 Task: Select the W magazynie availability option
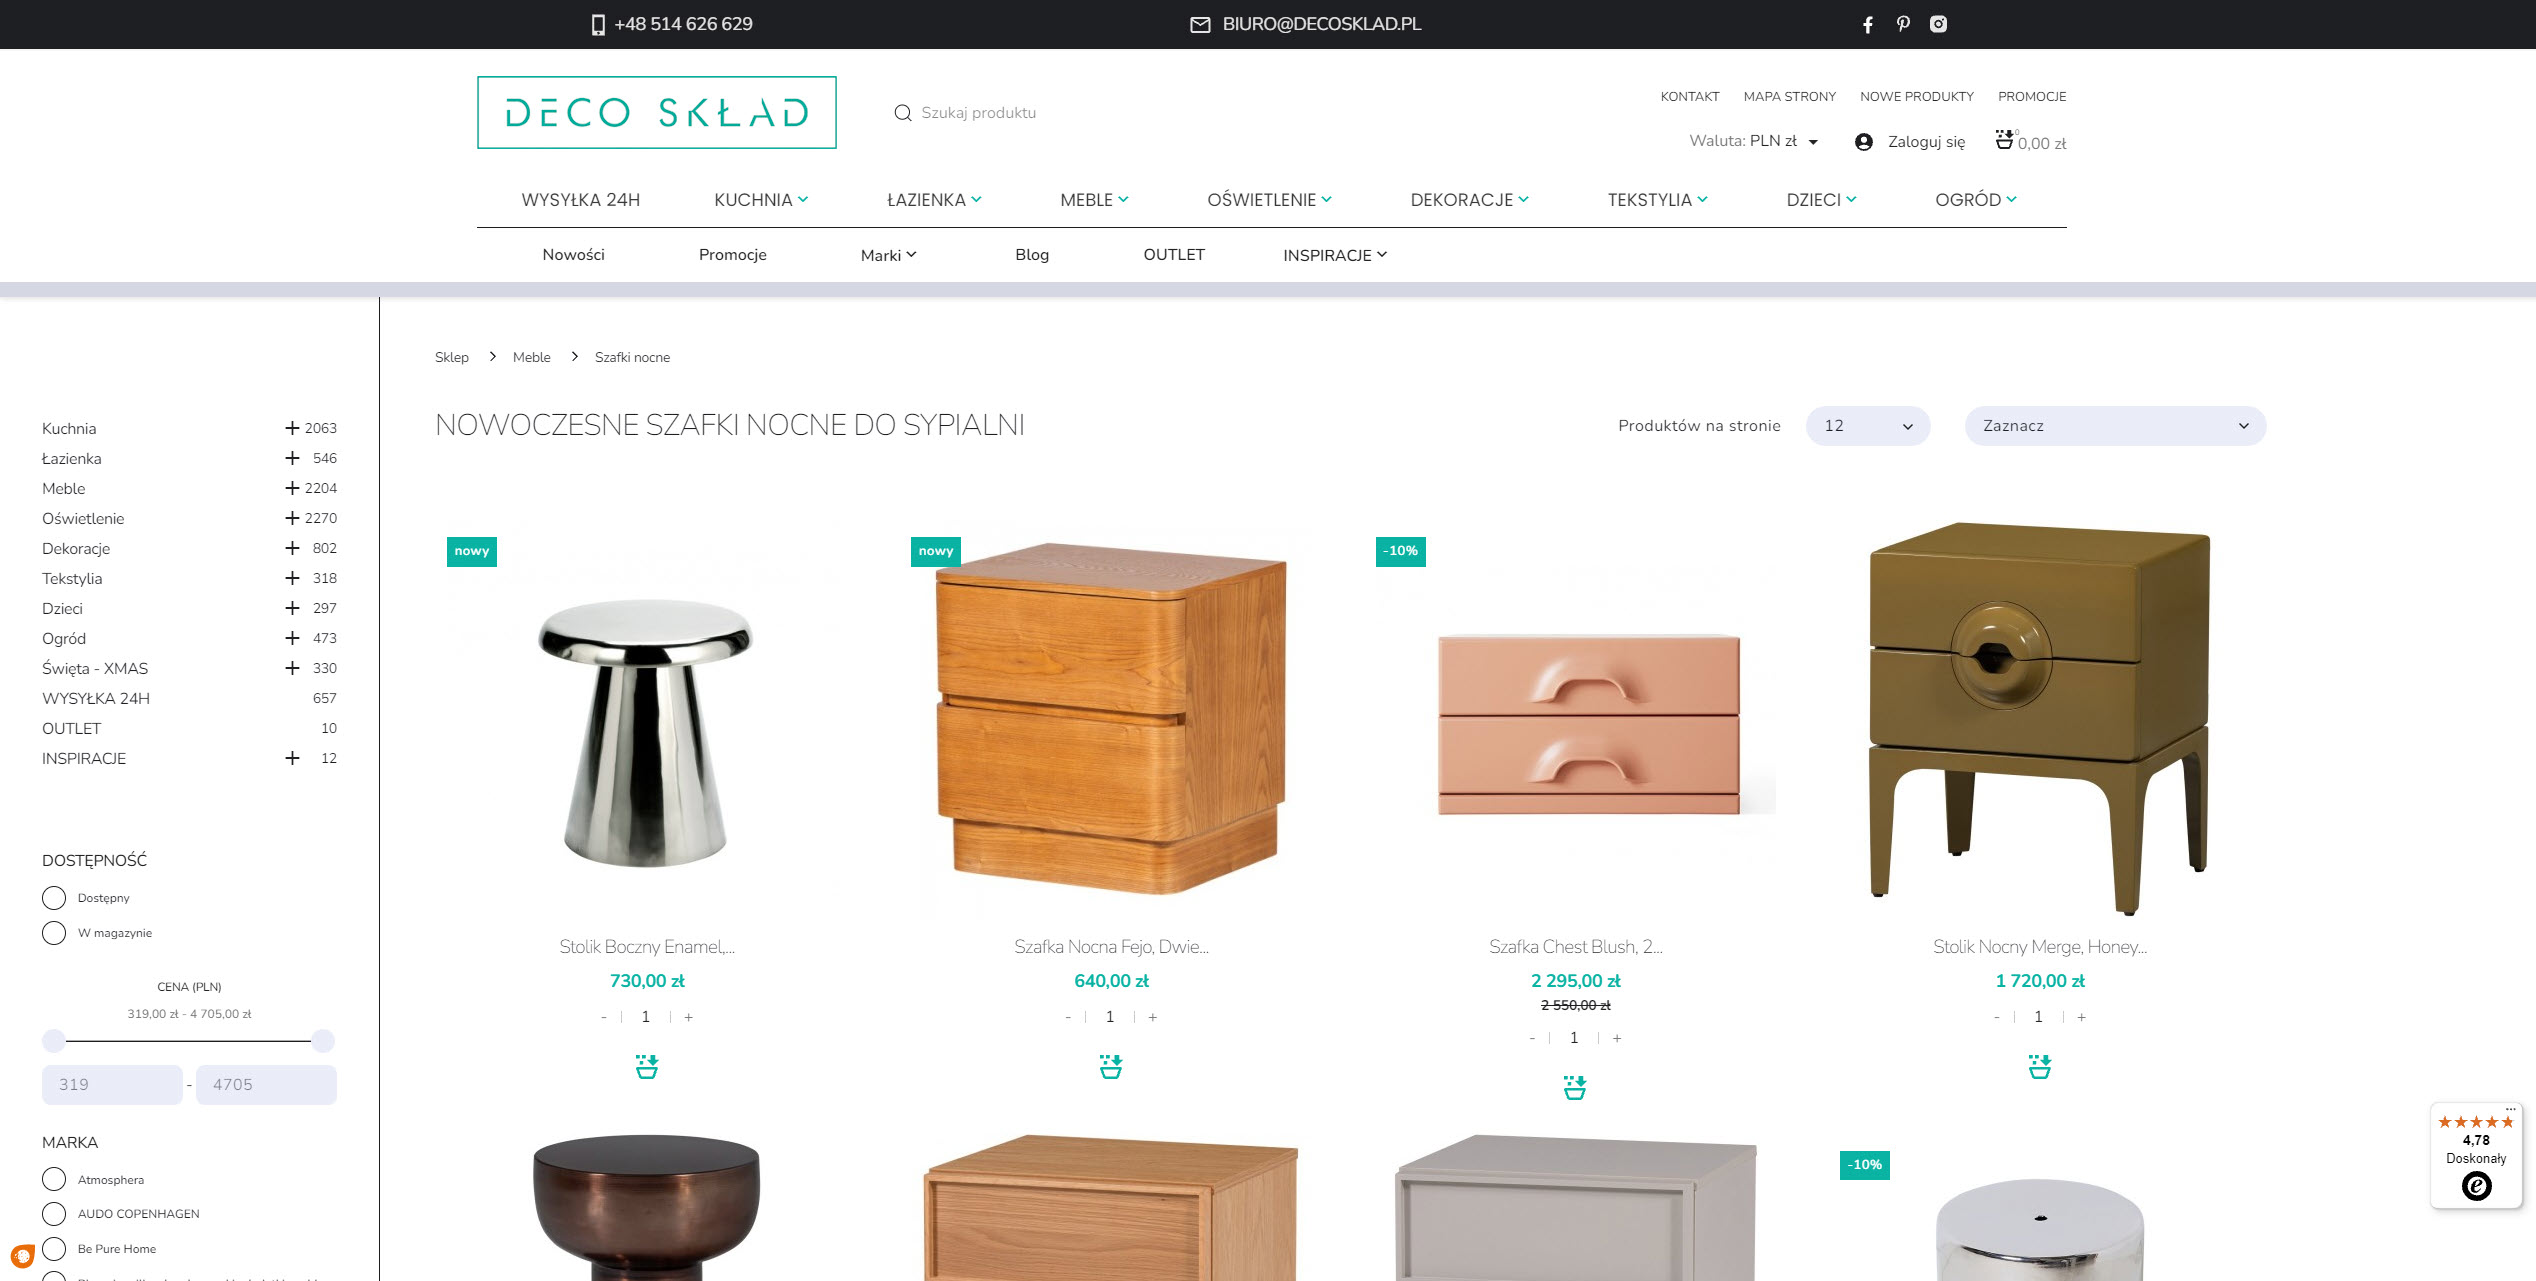point(54,933)
